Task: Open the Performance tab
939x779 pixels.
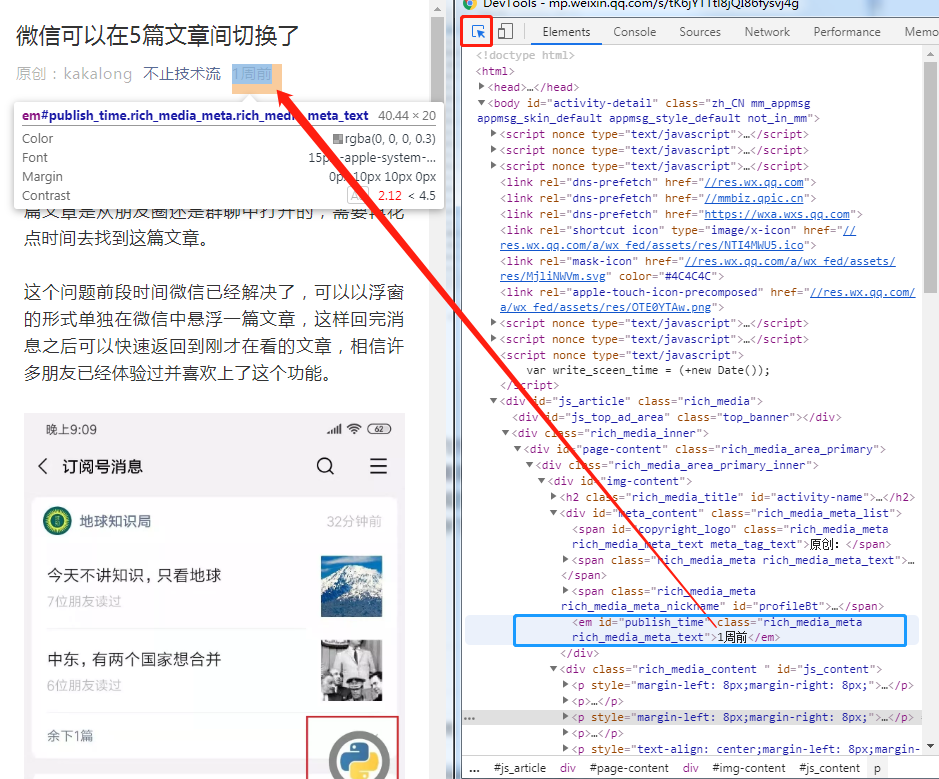Action: (846, 32)
